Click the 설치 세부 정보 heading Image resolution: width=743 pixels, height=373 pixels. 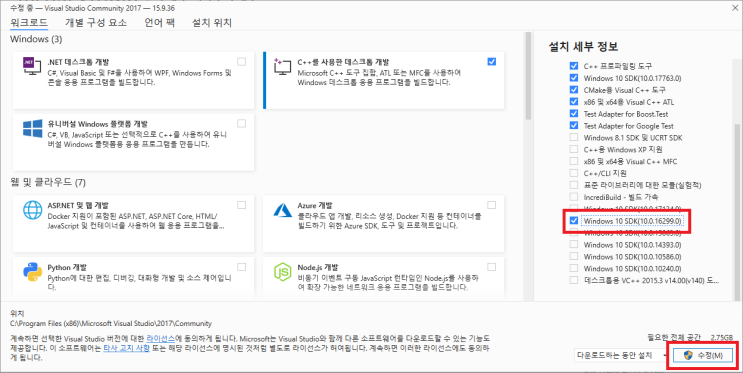click(x=583, y=46)
